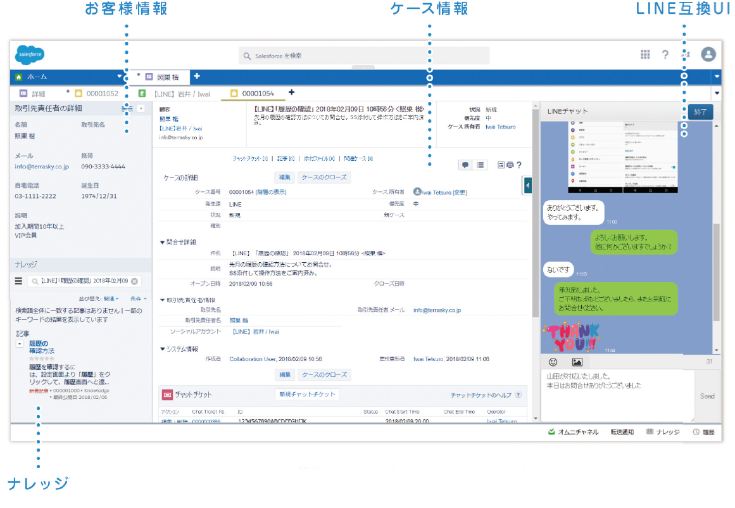Screen dimensions: 735x508
Task: Add a new primary workspace tab
Action: pos(197,76)
